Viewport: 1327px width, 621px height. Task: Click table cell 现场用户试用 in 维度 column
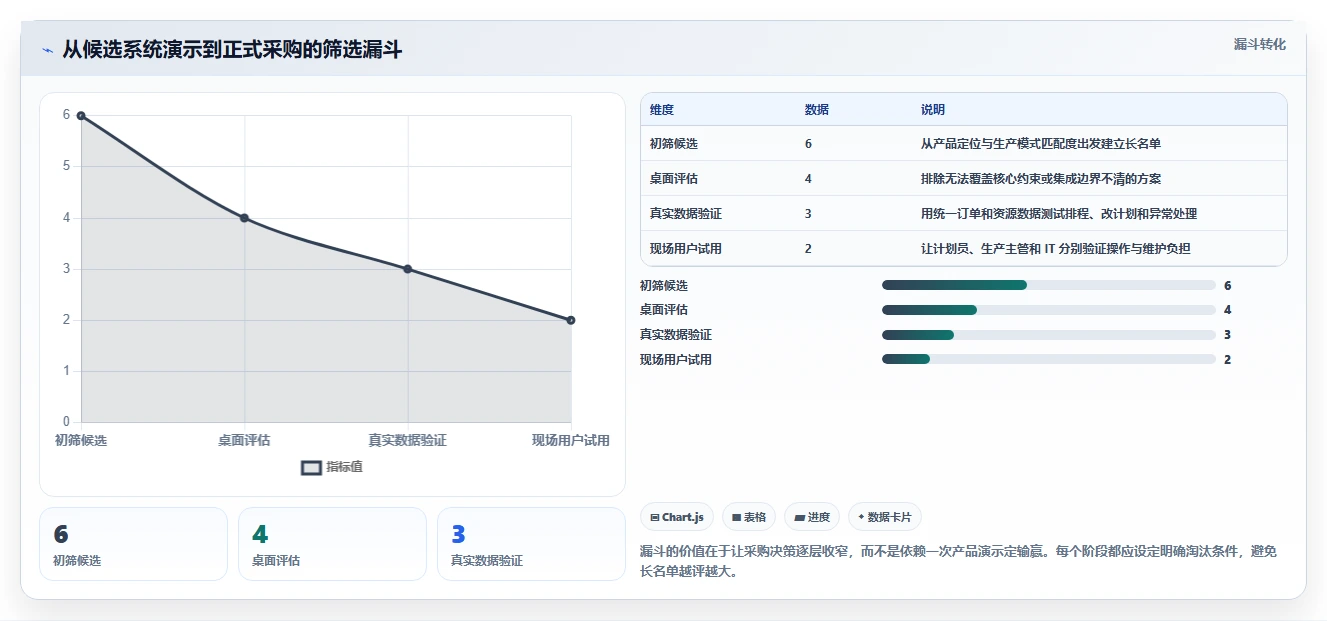pos(686,249)
